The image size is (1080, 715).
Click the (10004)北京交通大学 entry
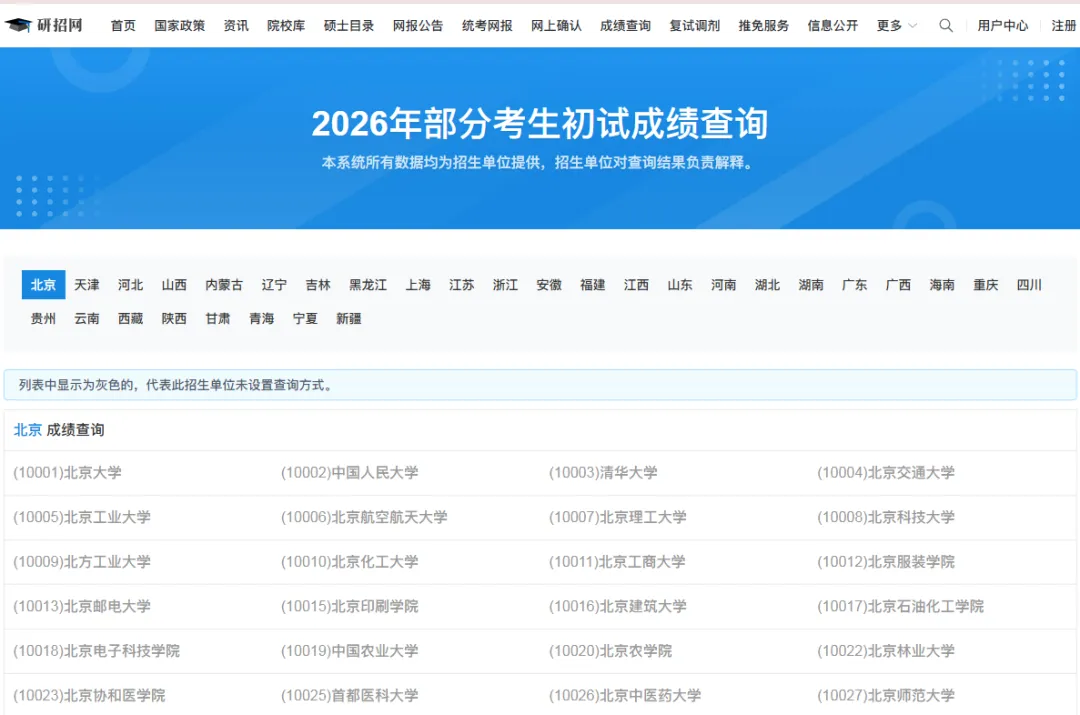(886, 473)
